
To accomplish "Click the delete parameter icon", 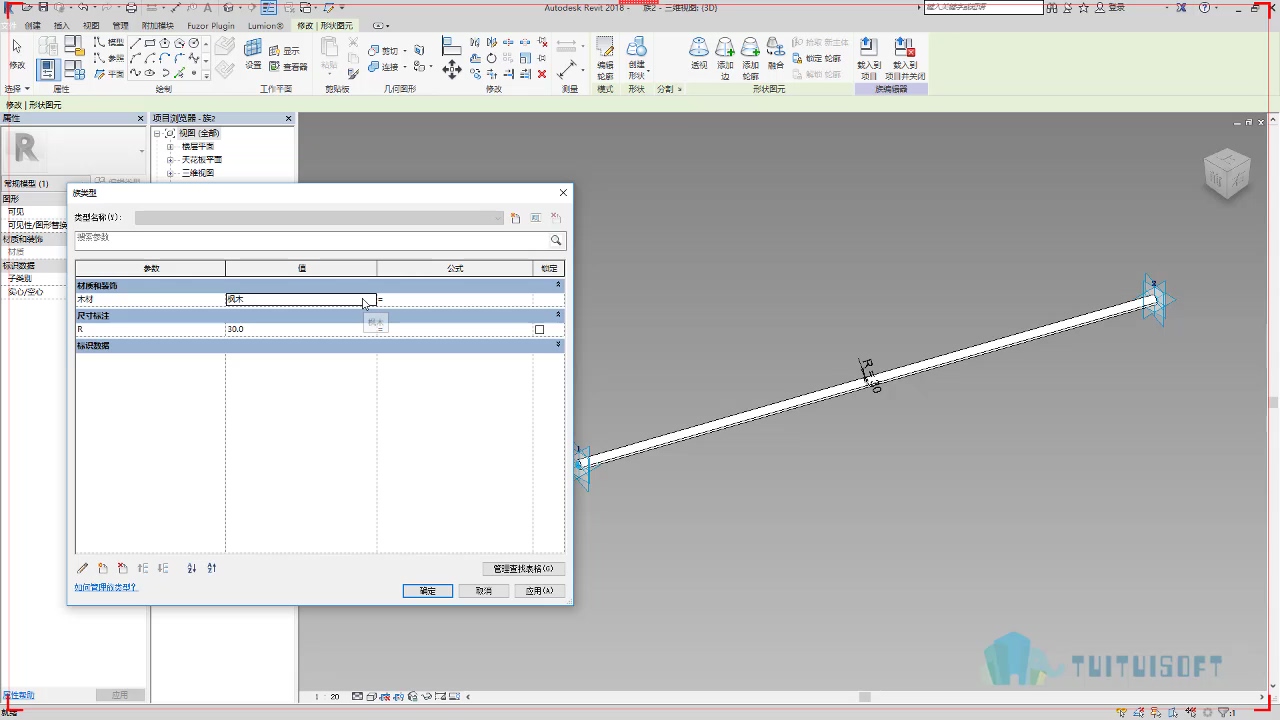I will pos(123,568).
